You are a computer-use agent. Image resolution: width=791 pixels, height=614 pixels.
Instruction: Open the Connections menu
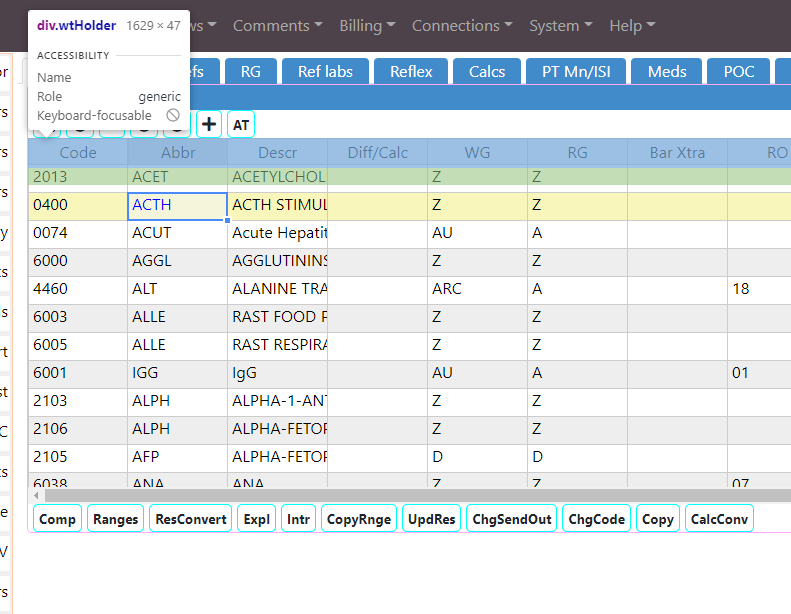click(x=462, y=26)
